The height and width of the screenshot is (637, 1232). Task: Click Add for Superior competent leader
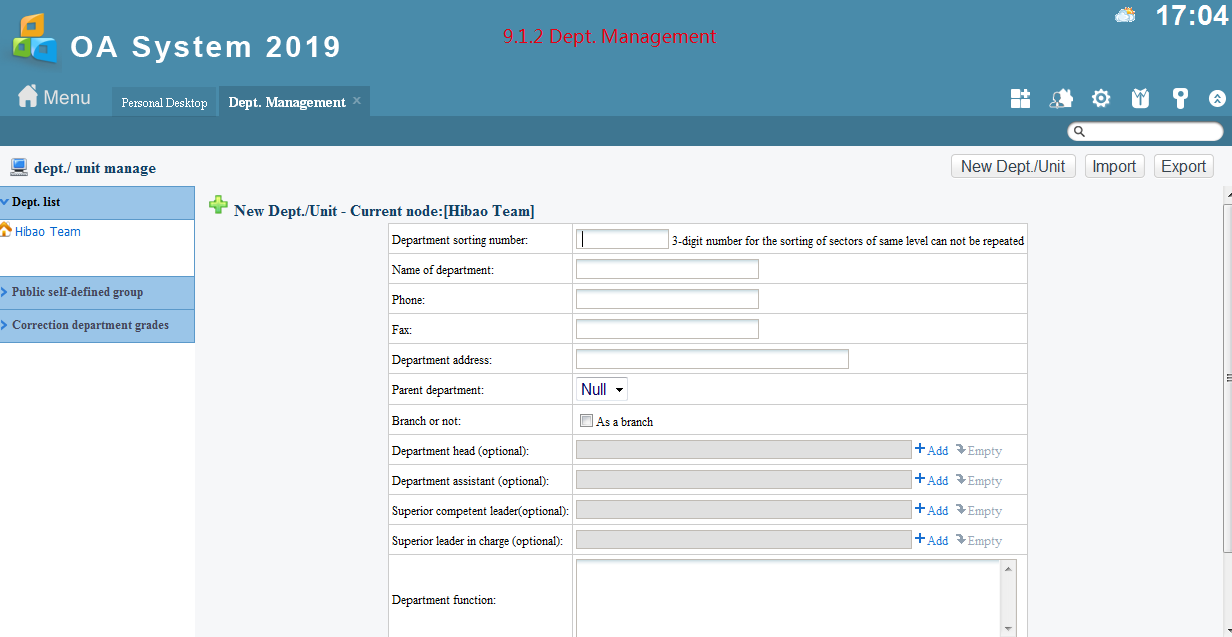click(931, 510)
